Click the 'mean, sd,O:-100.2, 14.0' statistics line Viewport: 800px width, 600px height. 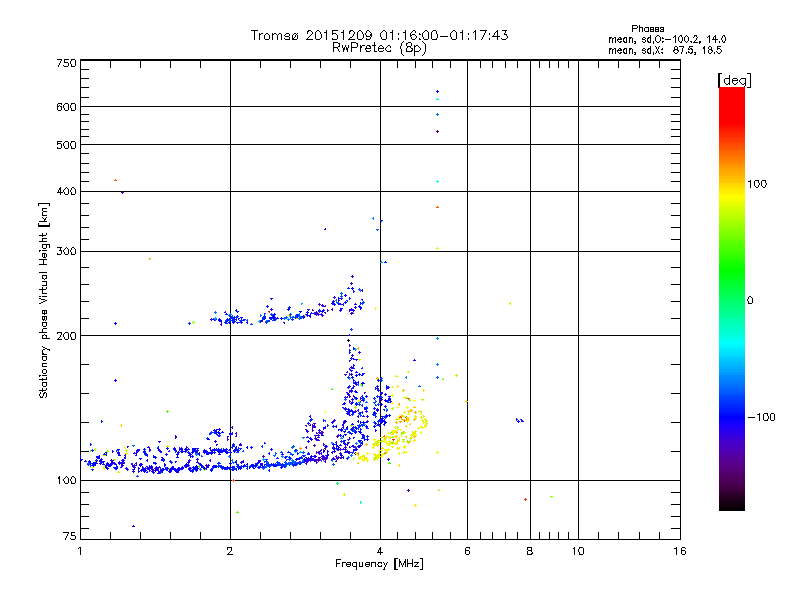(667, 39)
